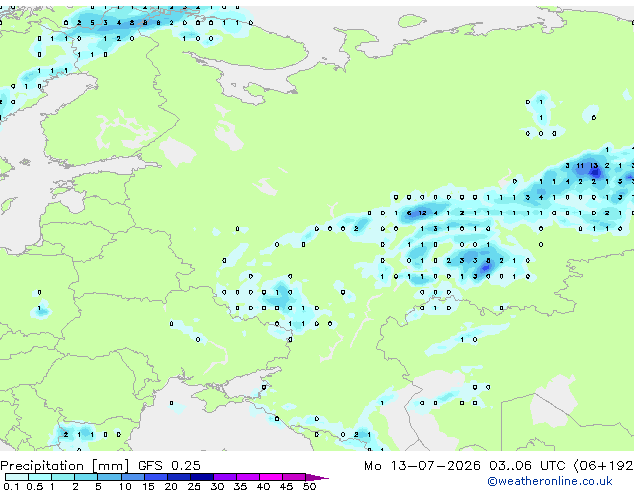Click the '10' legend scale label
The width and height of the screenshot is (634, 490).
tap(125, 486)
